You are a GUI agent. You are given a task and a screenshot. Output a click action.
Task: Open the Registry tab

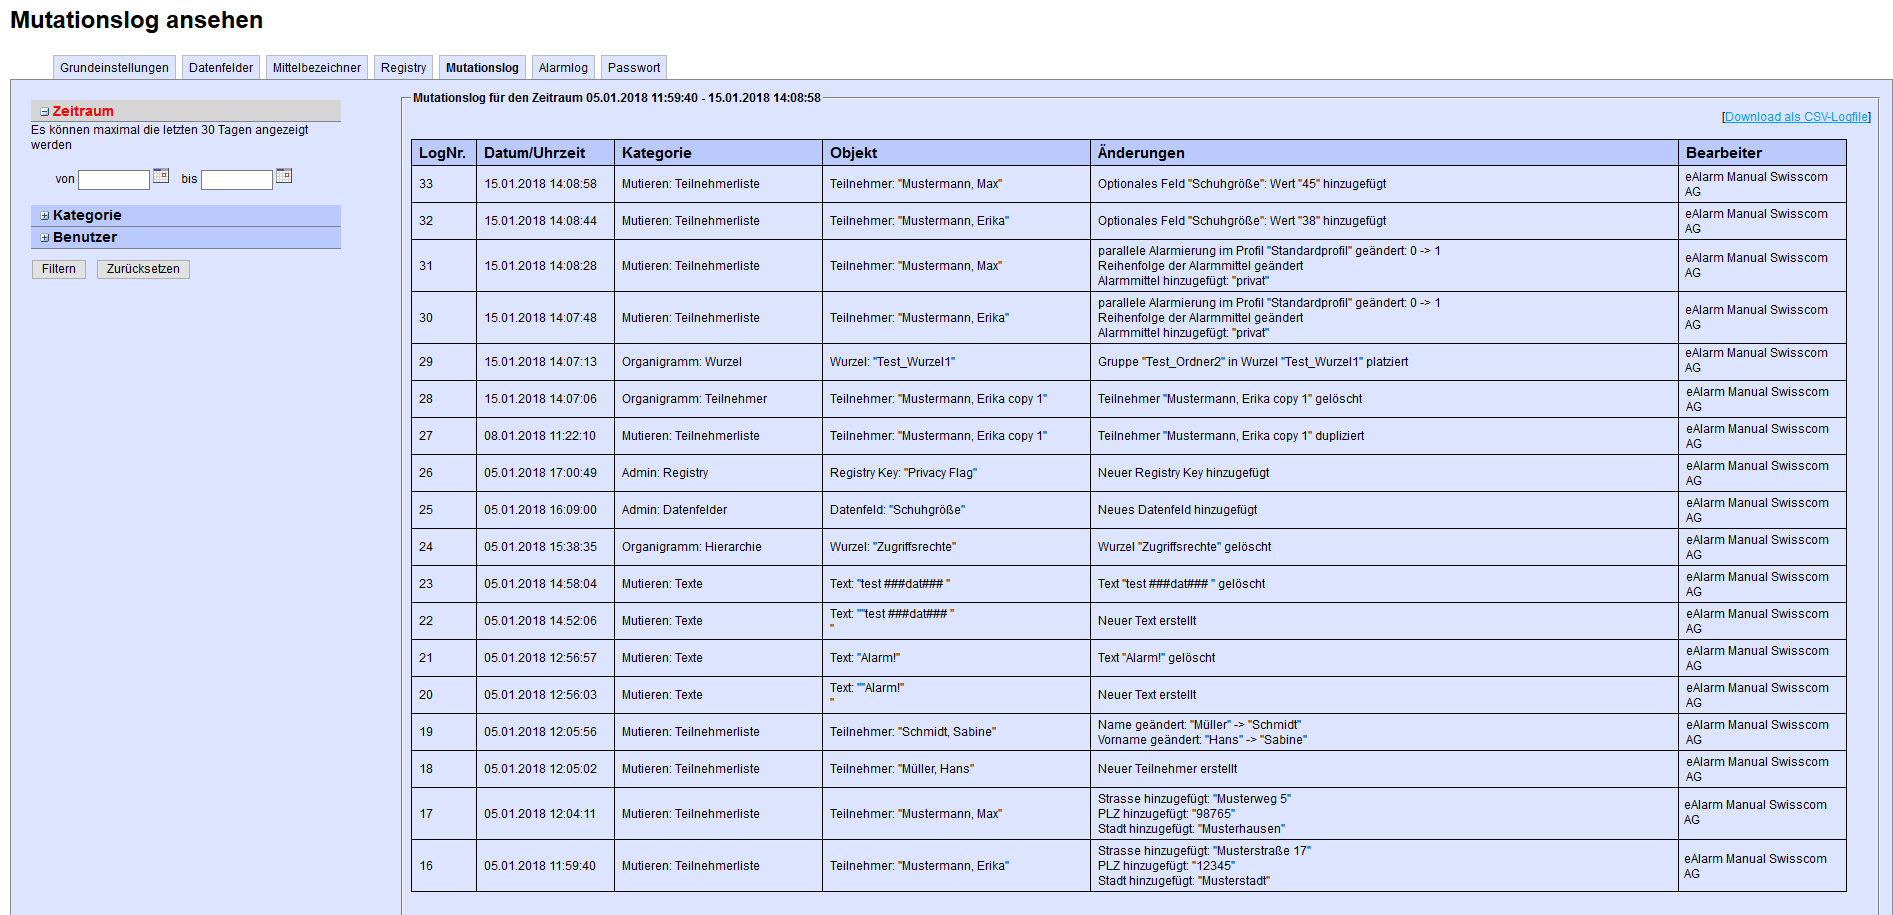pos(403,68)
